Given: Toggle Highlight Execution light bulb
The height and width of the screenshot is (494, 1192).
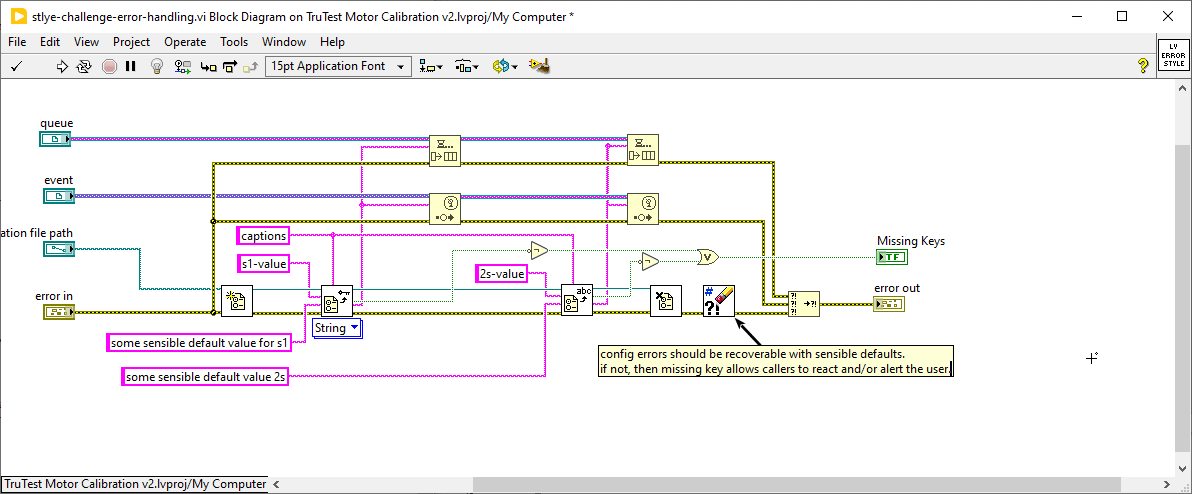Looking at the screenshot, I should click(157, 66).
